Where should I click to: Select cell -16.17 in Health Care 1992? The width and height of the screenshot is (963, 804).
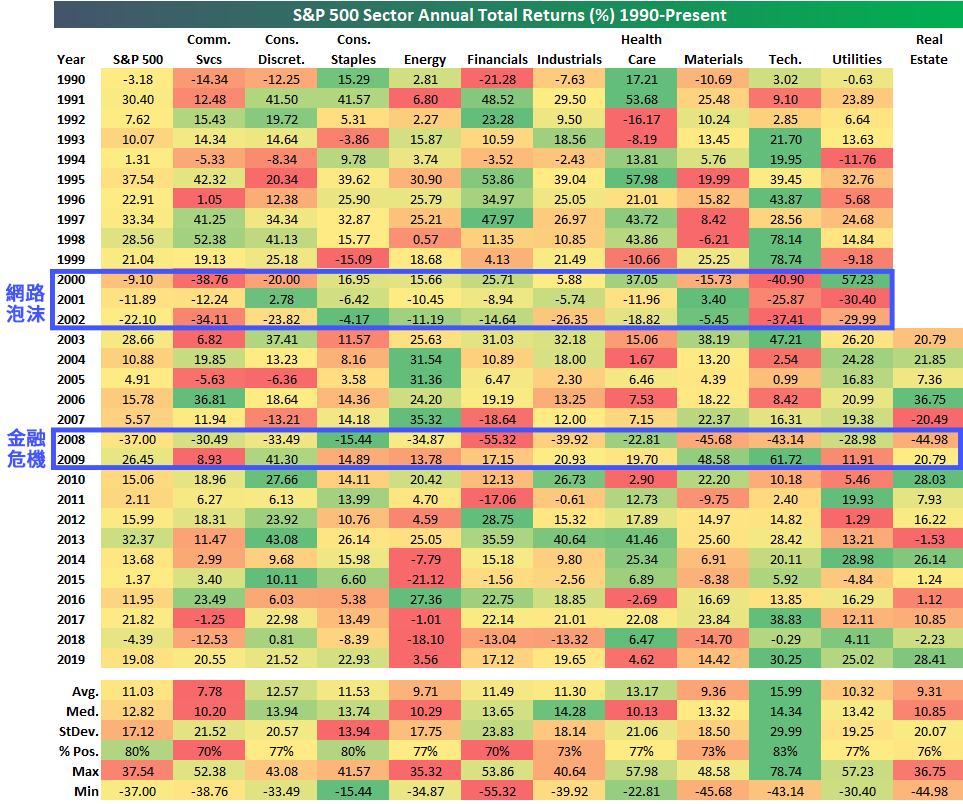coord(641,120)
